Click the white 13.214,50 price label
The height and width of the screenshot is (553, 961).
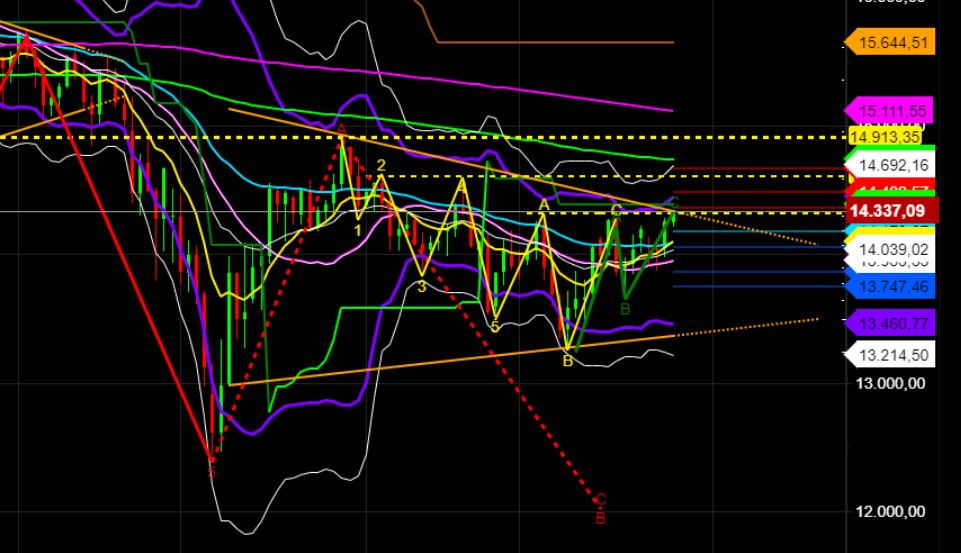click(x=890, y=355)
